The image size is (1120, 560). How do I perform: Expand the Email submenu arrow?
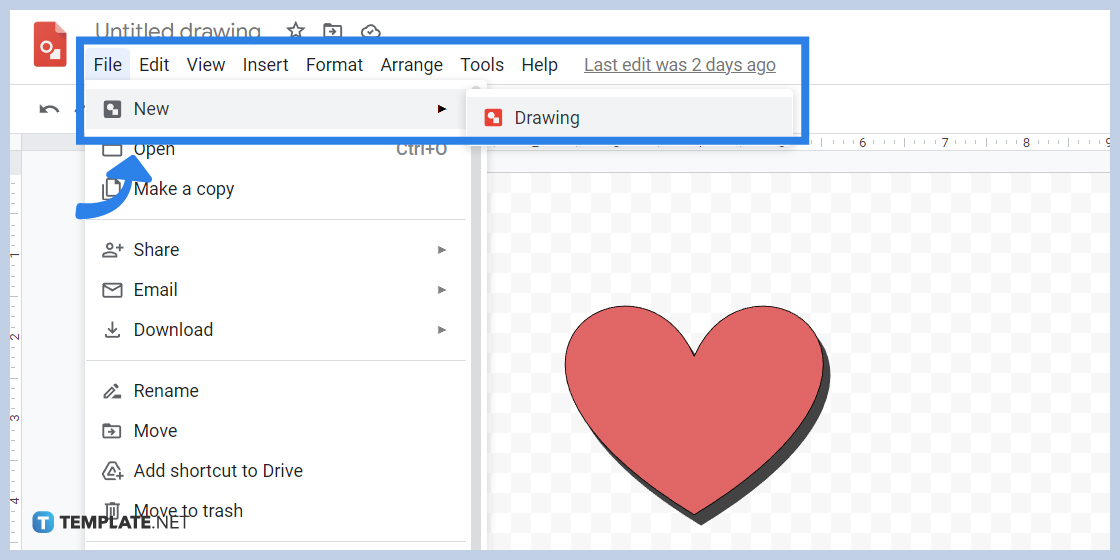442,290
